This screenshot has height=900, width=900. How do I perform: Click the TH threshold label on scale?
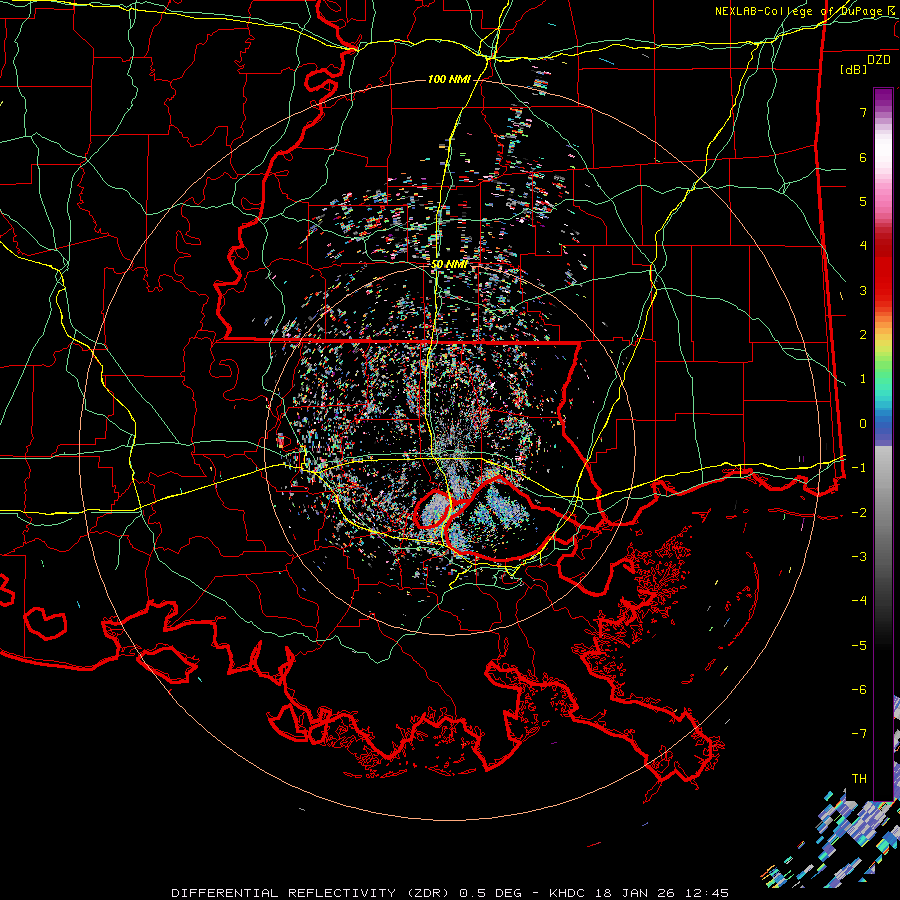[x=859, y=779]
